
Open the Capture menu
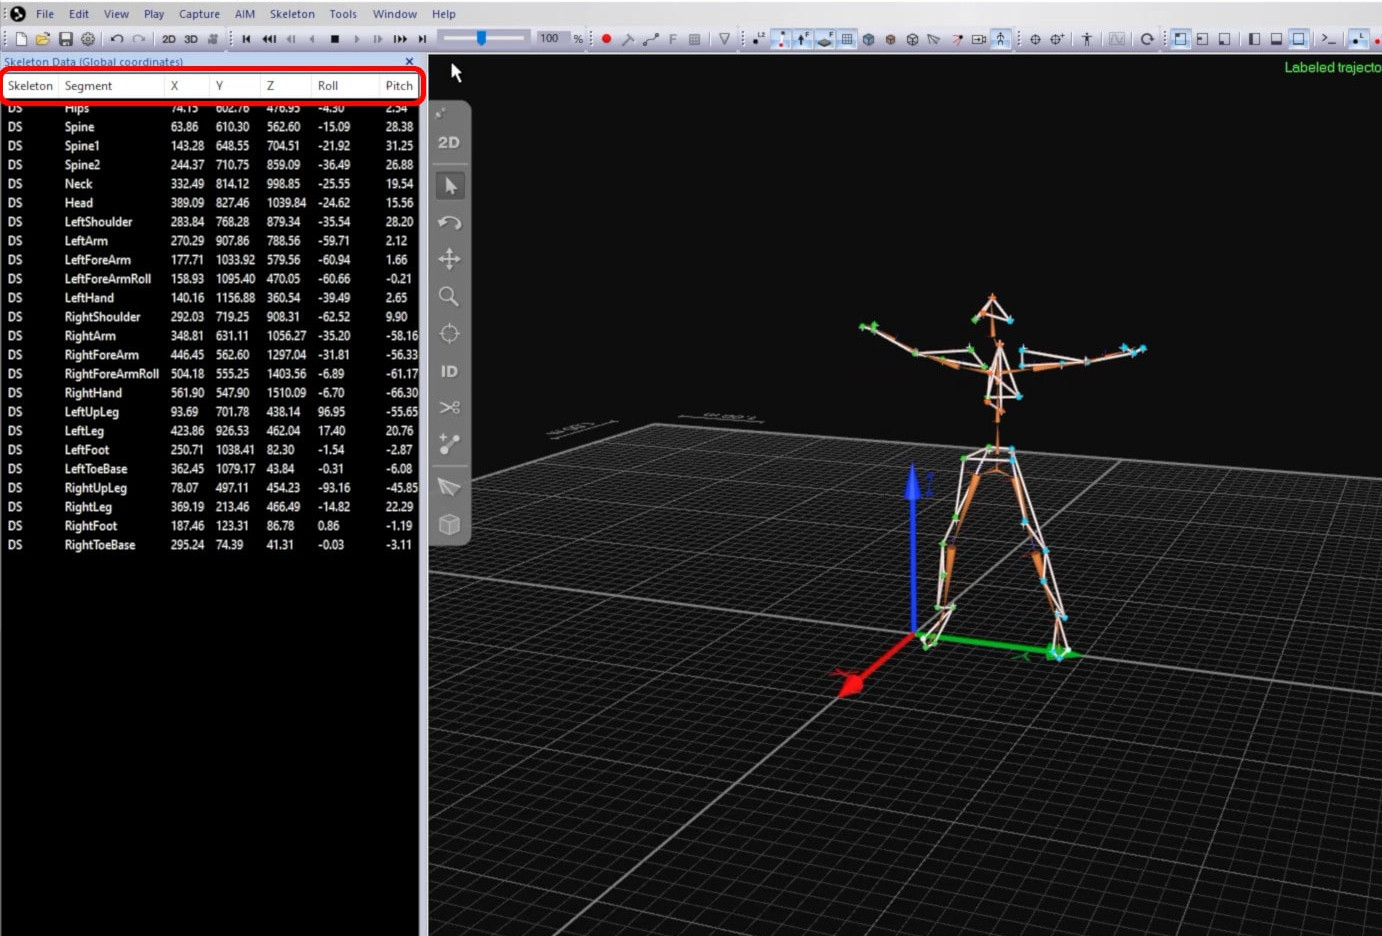(199, 13)
